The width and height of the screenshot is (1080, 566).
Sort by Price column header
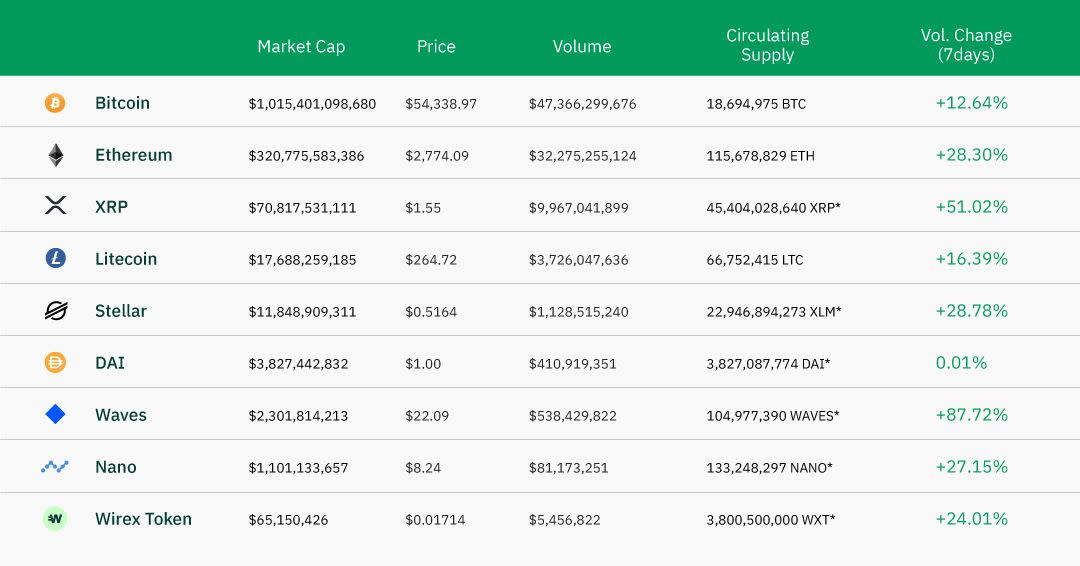click(436, 46)
